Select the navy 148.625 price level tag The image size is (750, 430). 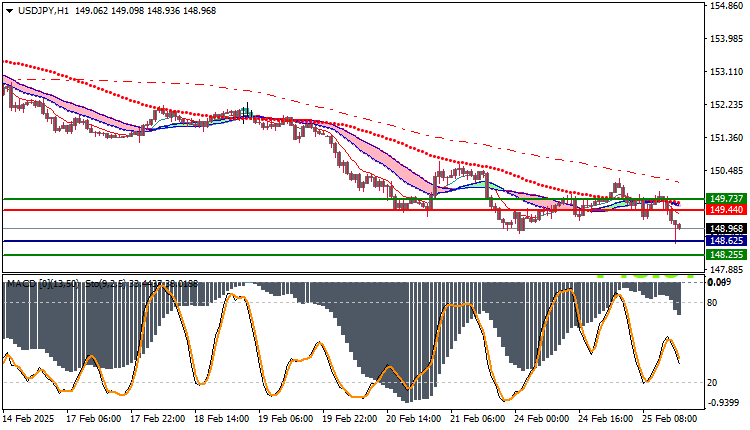coord(724,241)
